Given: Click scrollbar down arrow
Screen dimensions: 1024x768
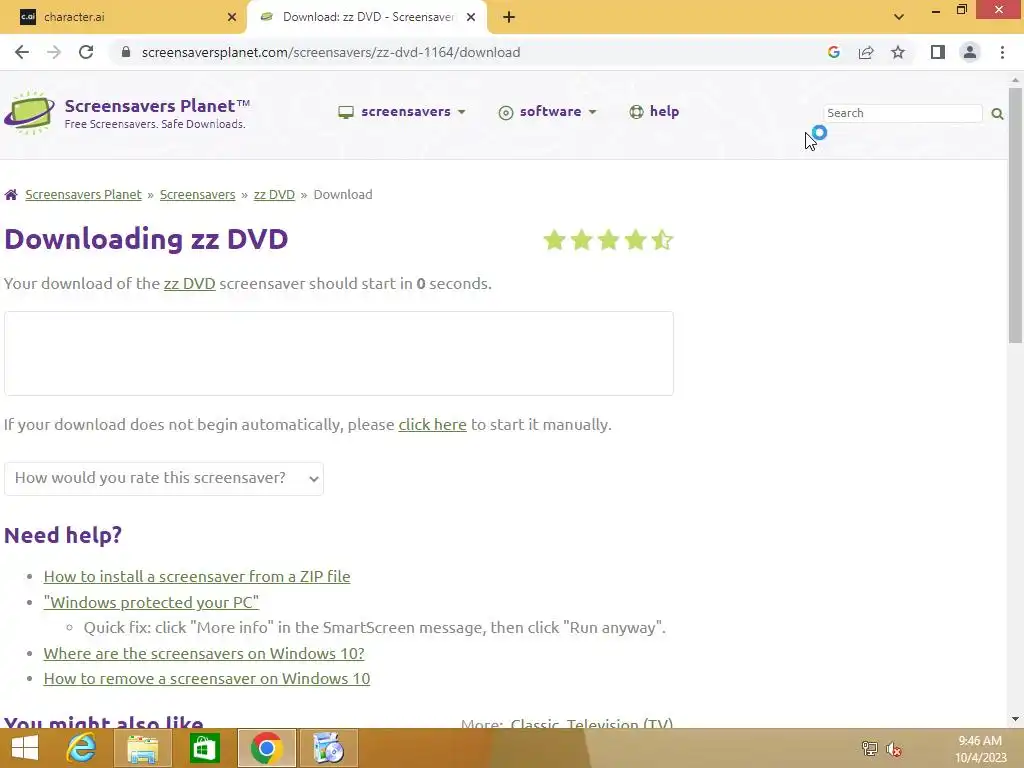Looking at the screenshot, I should tap(1015, 719).
